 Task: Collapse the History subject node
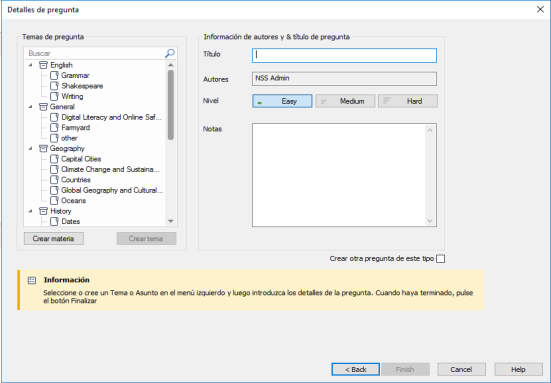click(x=31, y=211)
